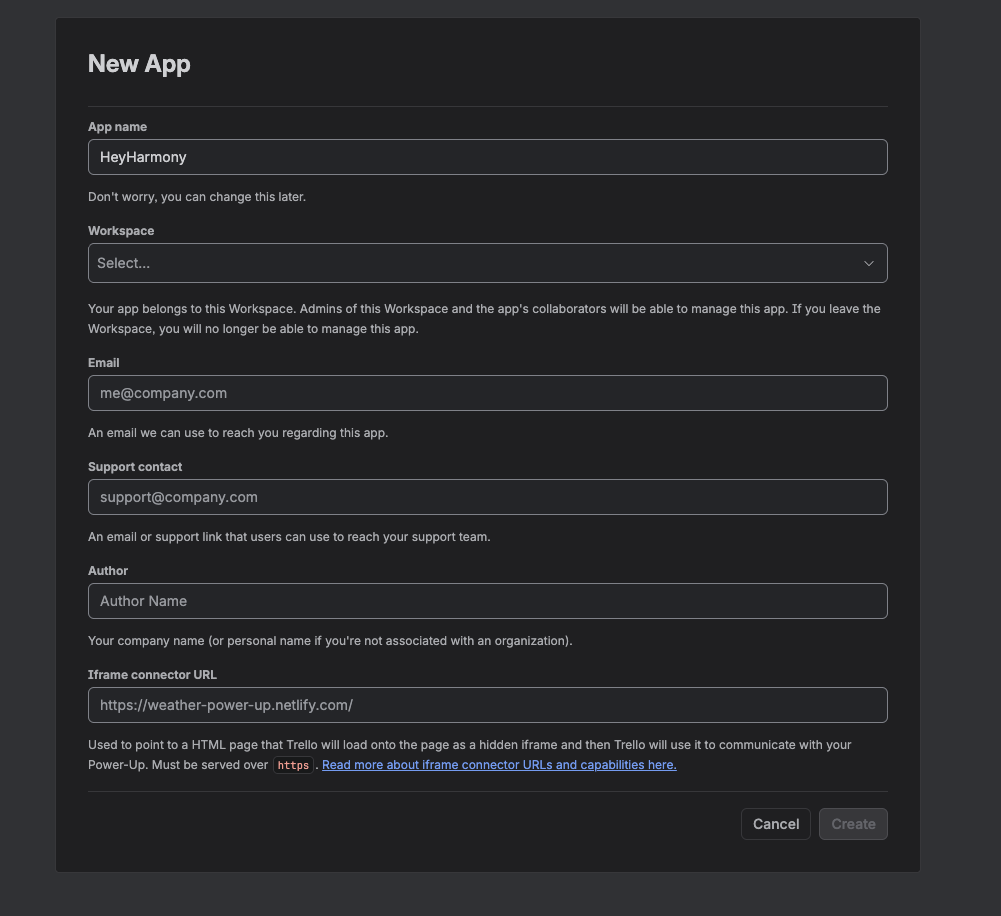
Task: Open the Workspace Select dropdown
Action: click(487, 263)
